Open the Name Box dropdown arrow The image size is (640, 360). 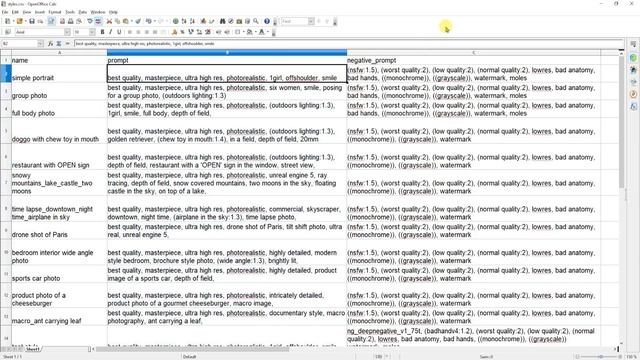click(x=40, y=43)
